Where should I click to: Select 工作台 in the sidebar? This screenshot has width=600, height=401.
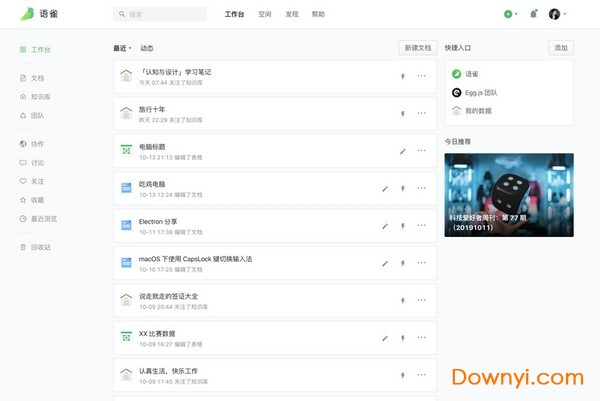tap(35, 50)
